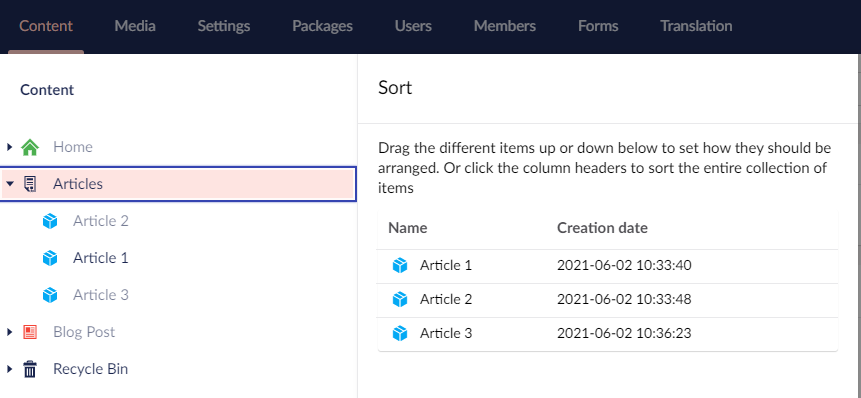Click cube icon in Article 1 sort row
The height and width of the screenshot is (398, 861).
tap(400, 266)
